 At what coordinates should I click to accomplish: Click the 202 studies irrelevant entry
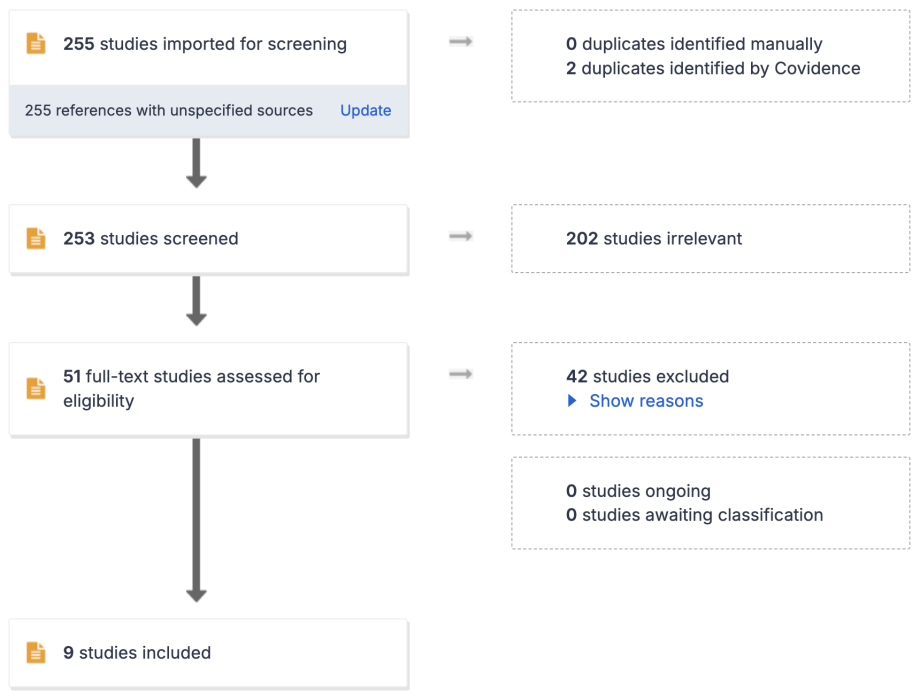(x=654, y=239)
